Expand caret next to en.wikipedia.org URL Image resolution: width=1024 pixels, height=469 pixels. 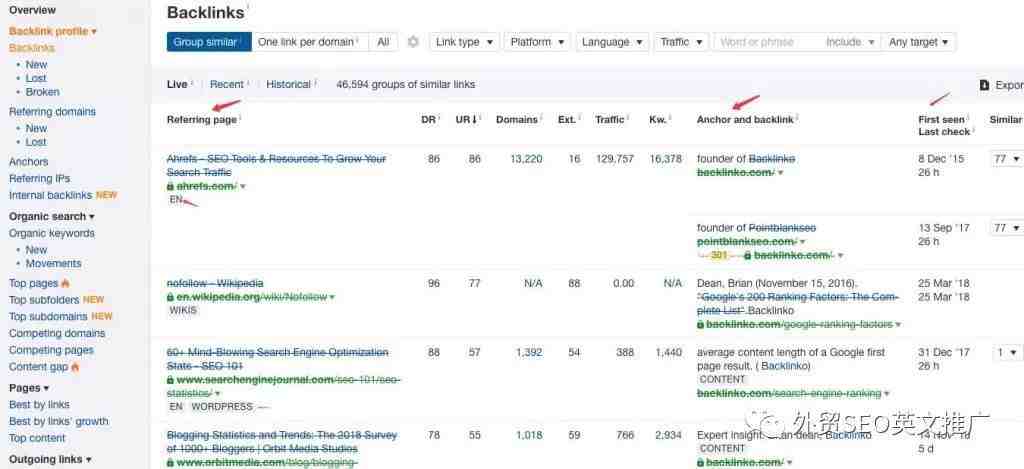(x=332, y=297)
